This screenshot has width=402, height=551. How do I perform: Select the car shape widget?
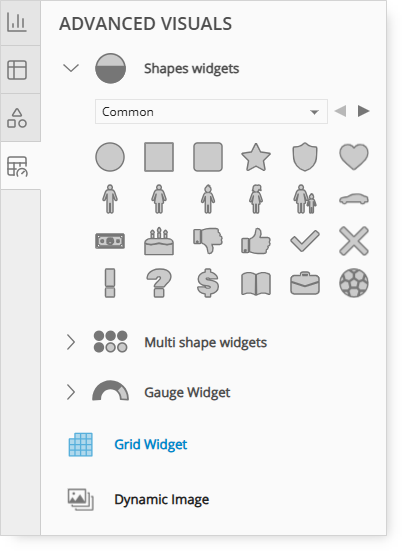[x=354, y=199]
